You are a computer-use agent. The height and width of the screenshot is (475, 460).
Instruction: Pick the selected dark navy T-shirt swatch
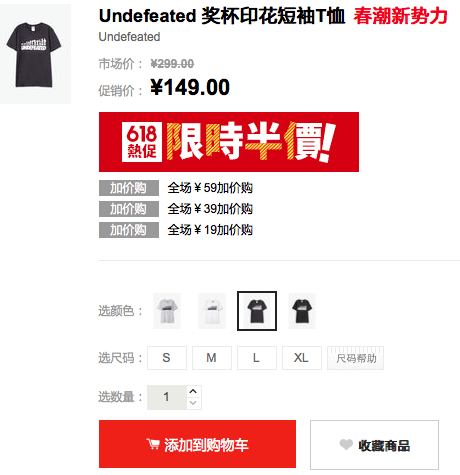click(x=257, y=311)
